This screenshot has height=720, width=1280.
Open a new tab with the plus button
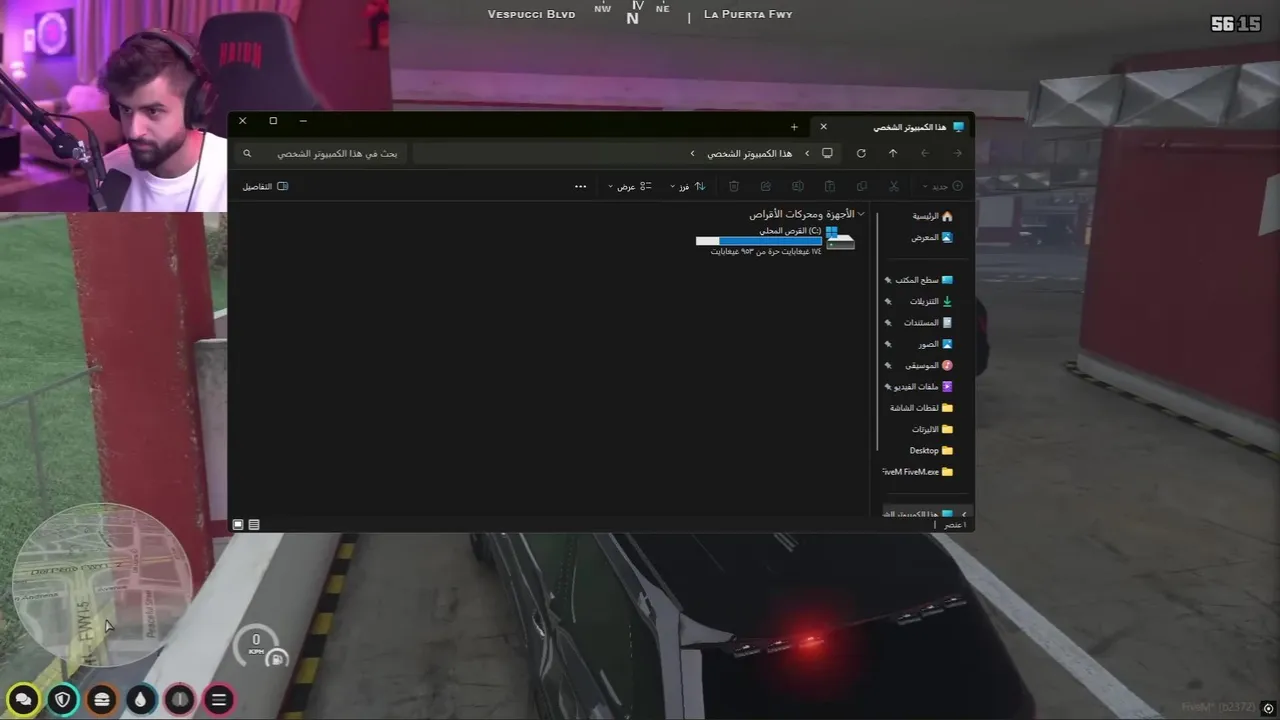coord(794,127)
